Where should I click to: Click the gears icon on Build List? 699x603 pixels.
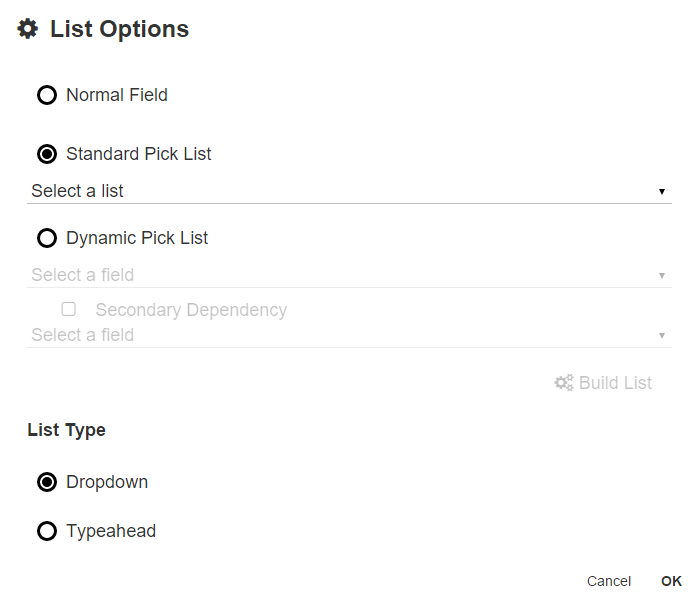tap(564, 383)
